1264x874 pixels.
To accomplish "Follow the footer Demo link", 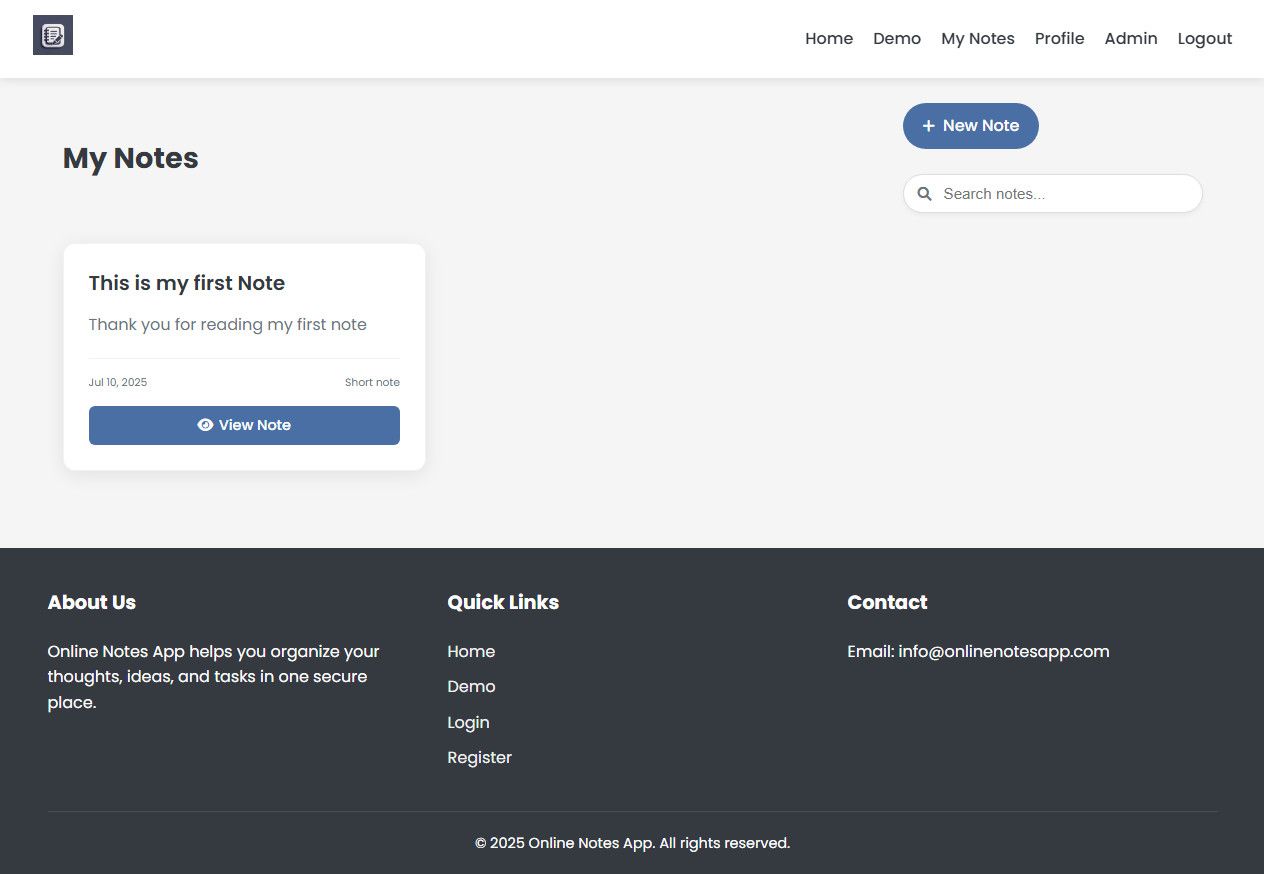I will 471,686.
